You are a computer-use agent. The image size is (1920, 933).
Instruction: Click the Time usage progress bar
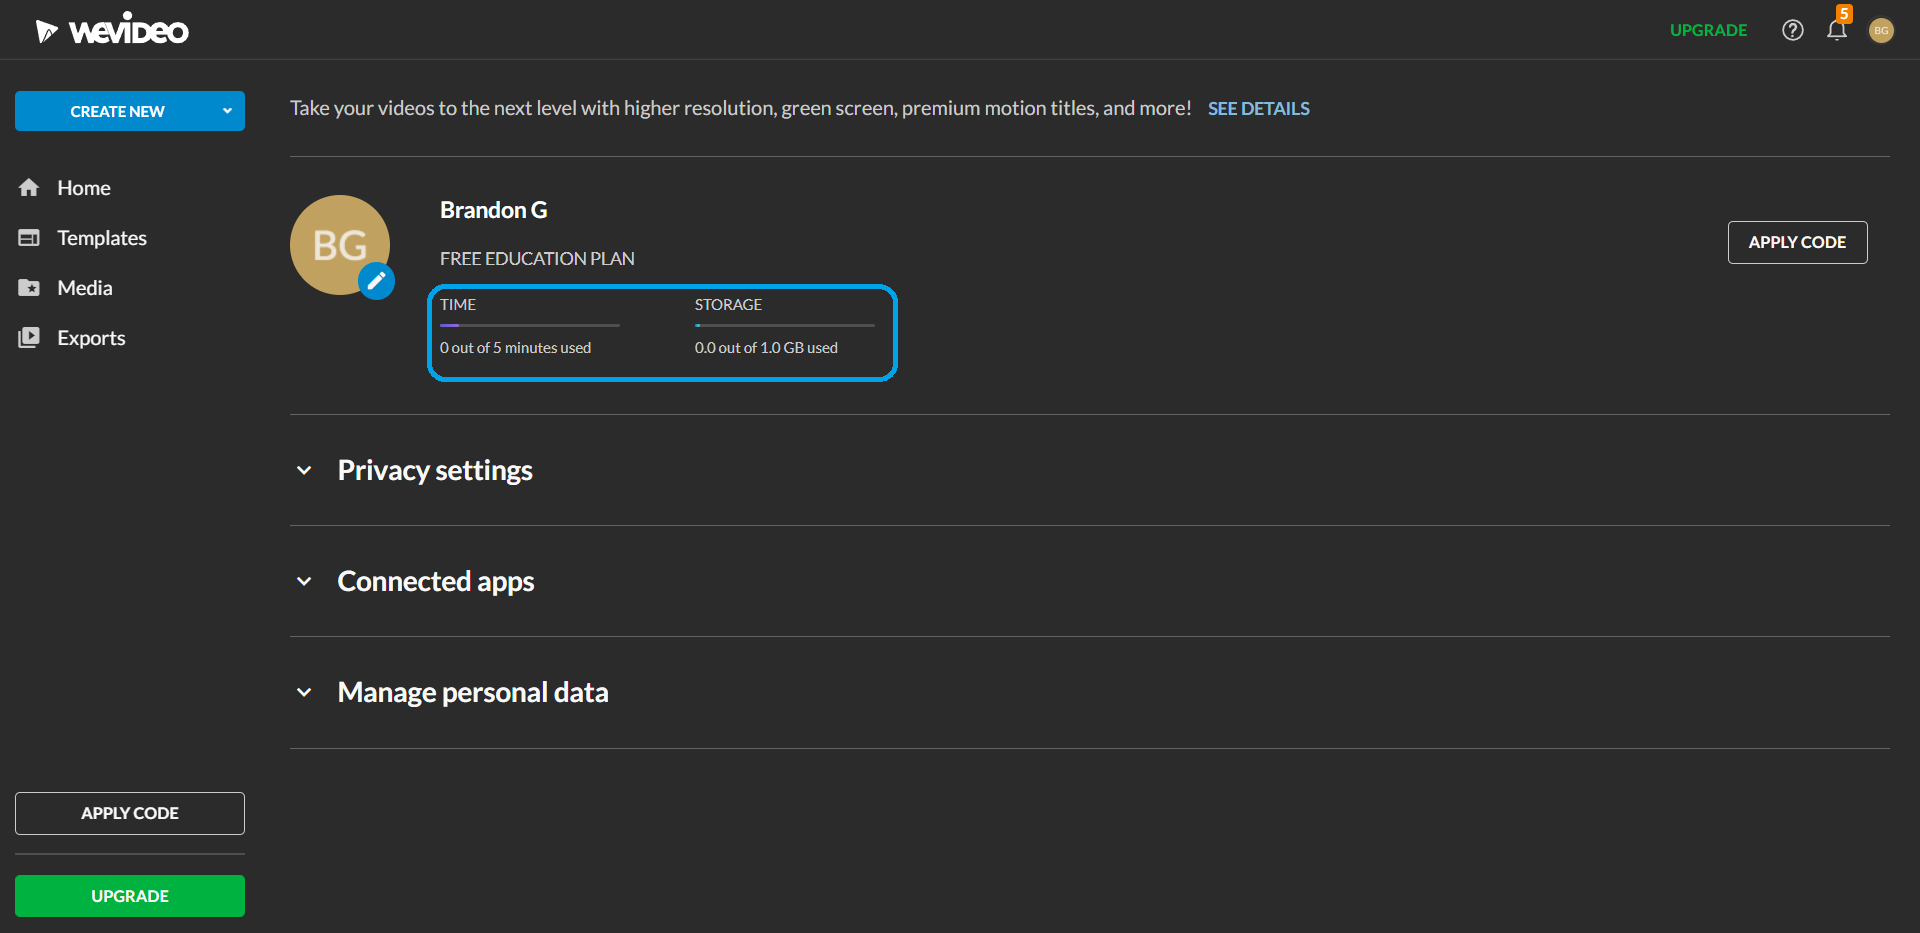(530, 325)
